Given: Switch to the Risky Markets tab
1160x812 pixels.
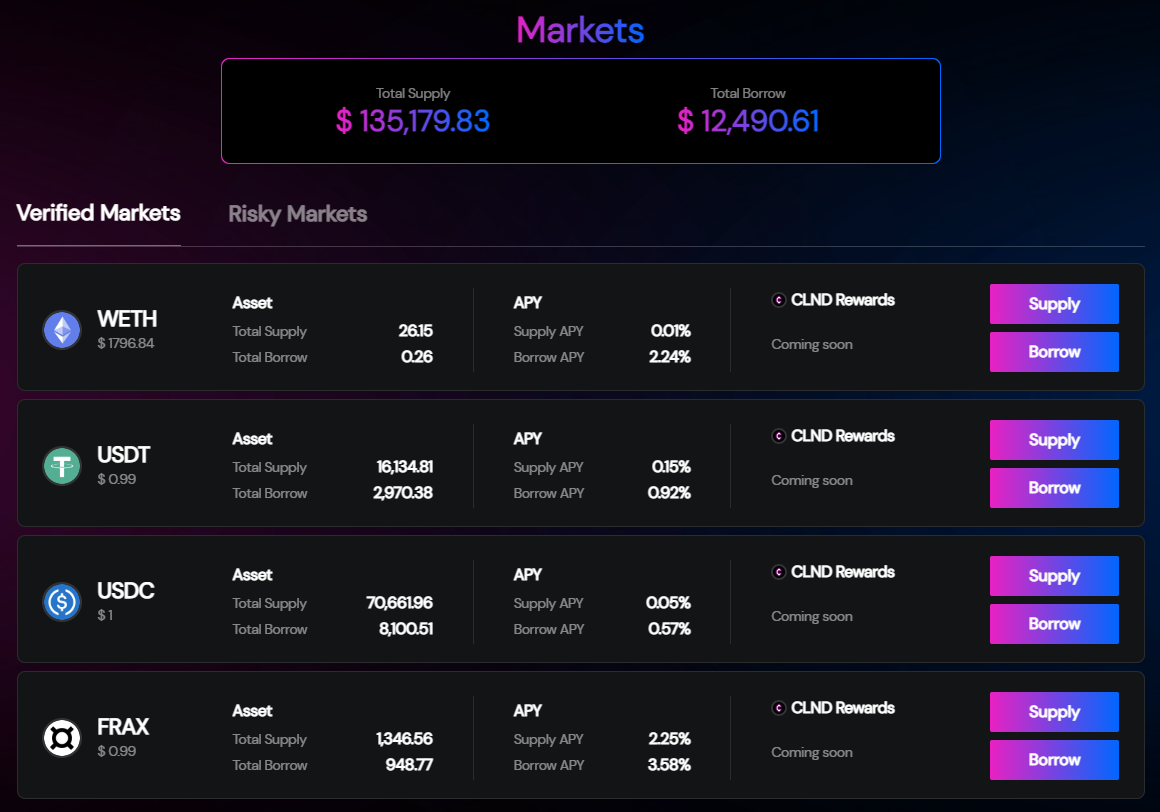Looking at the screenshot, I should pyautogui.click(x=297, y=214).
